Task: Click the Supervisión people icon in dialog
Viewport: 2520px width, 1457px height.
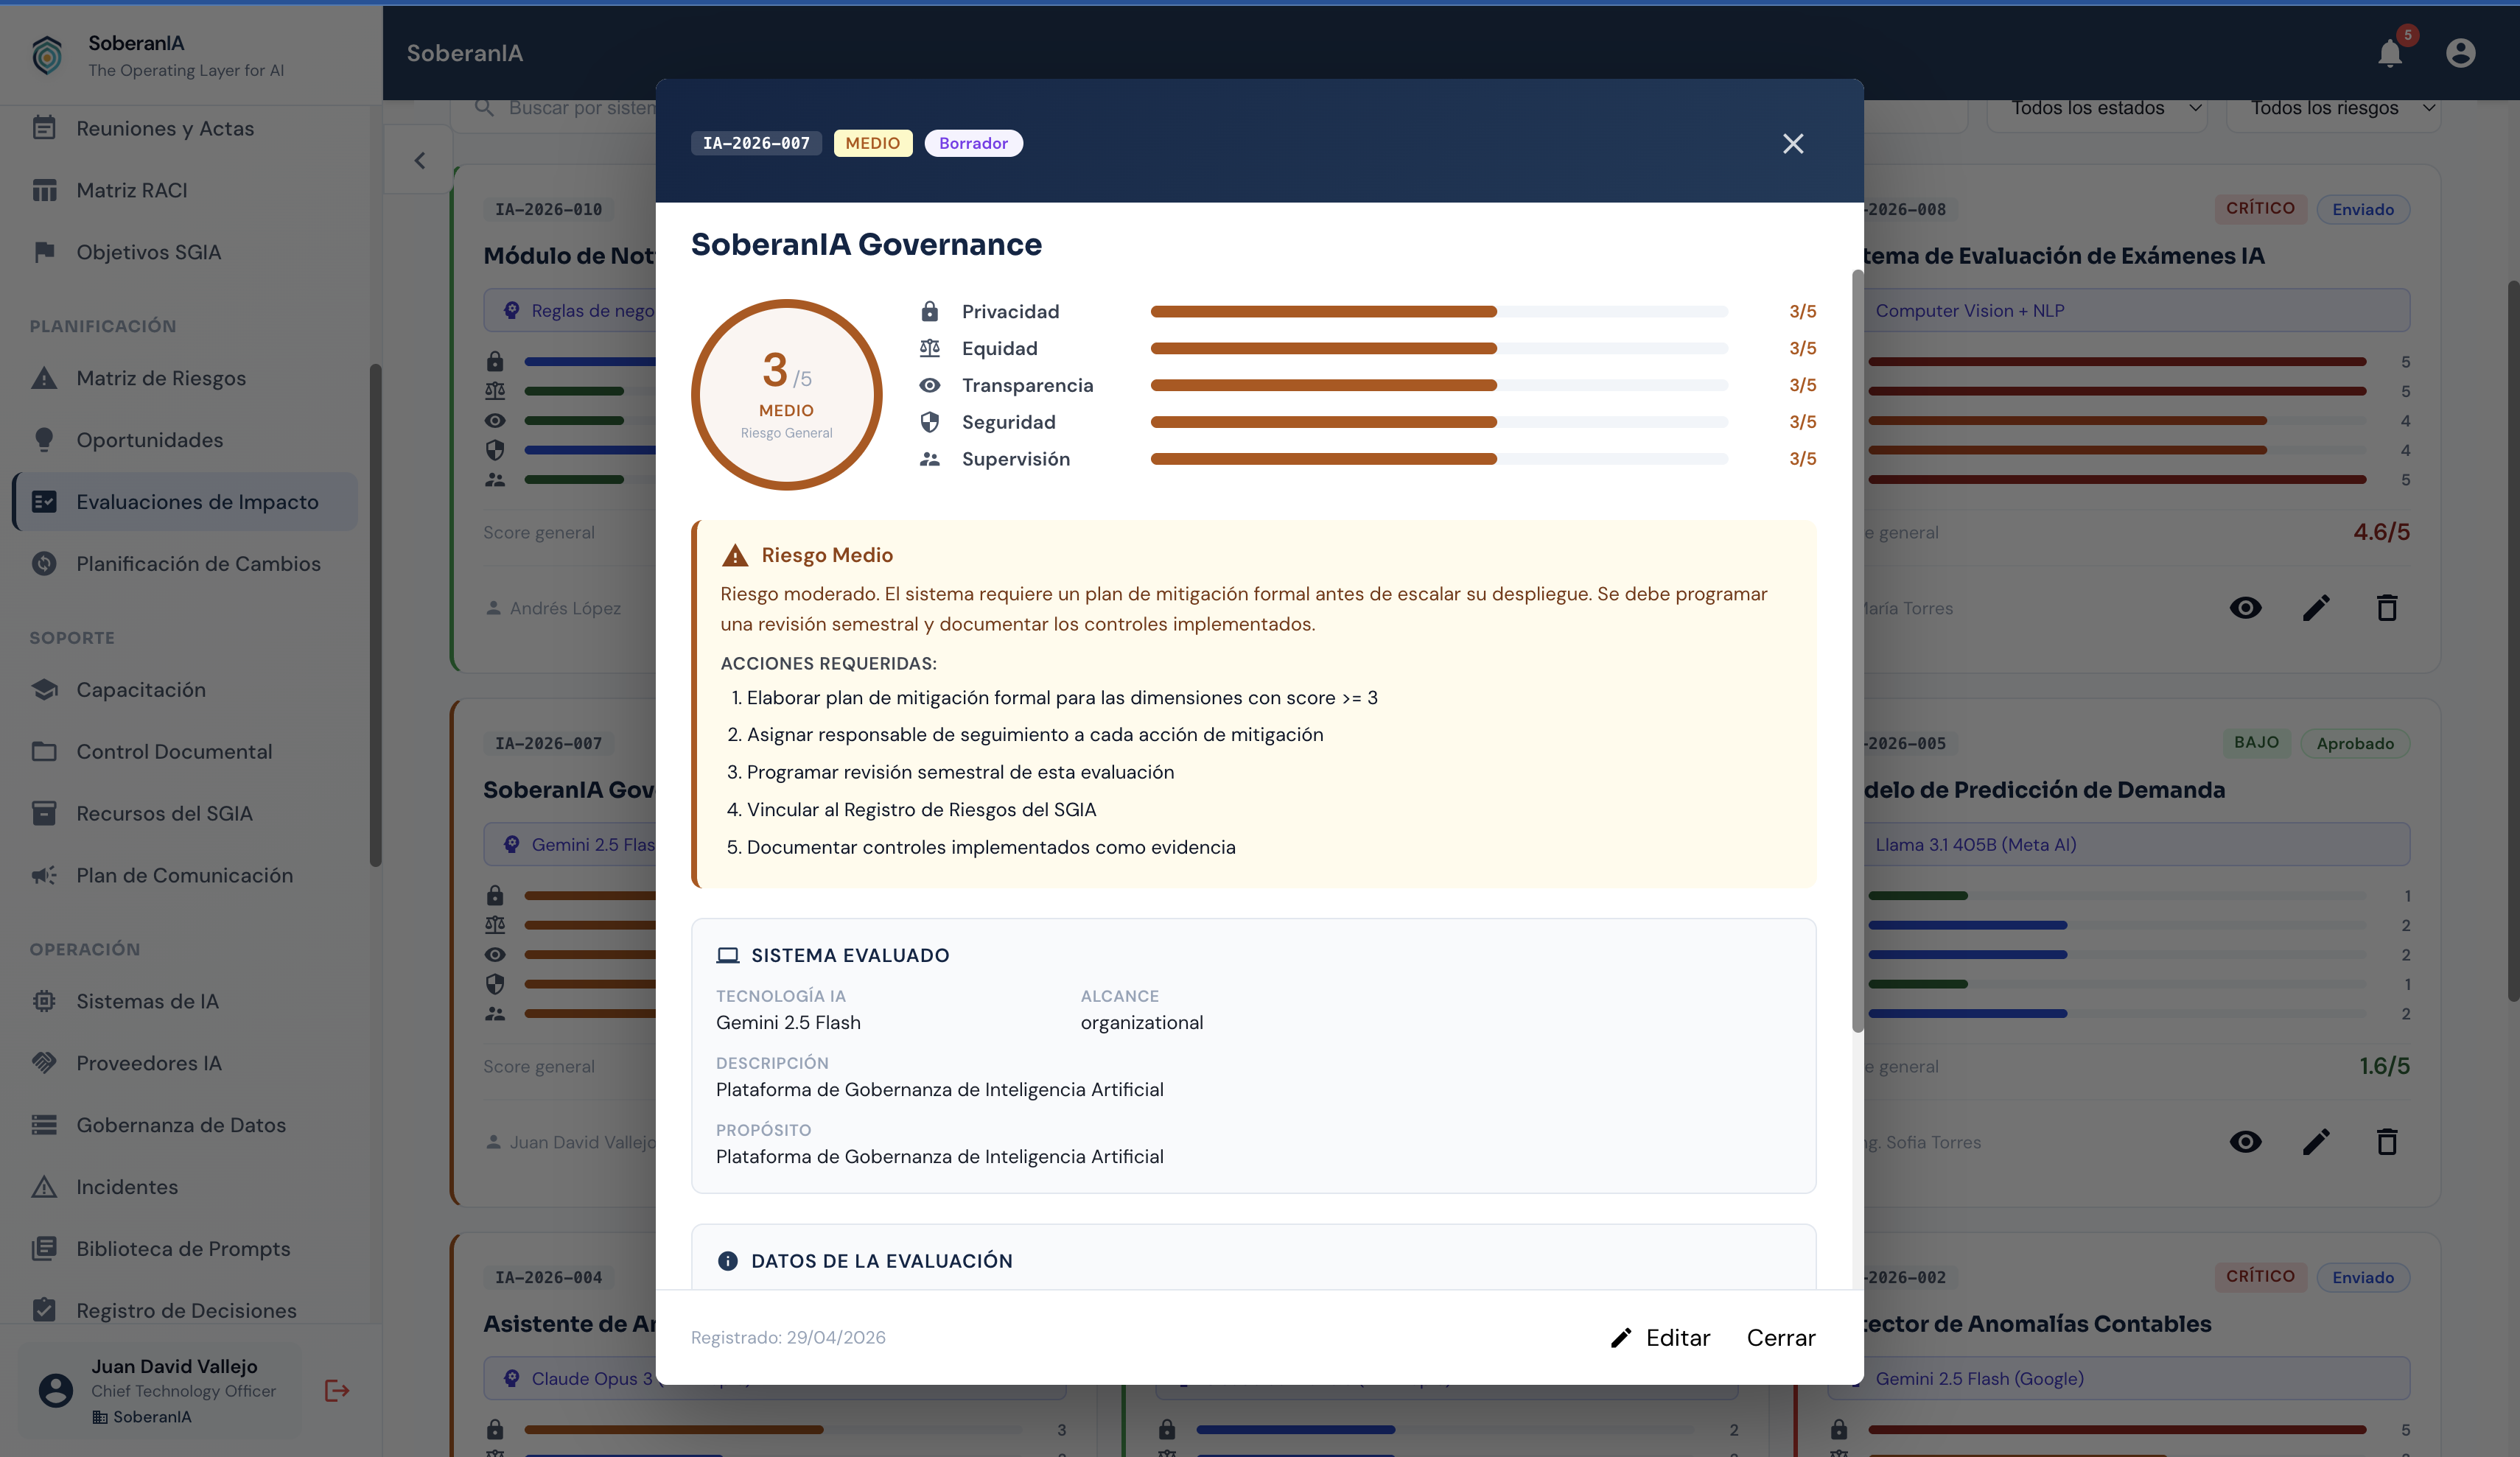Action: click(x=930, y=459)
